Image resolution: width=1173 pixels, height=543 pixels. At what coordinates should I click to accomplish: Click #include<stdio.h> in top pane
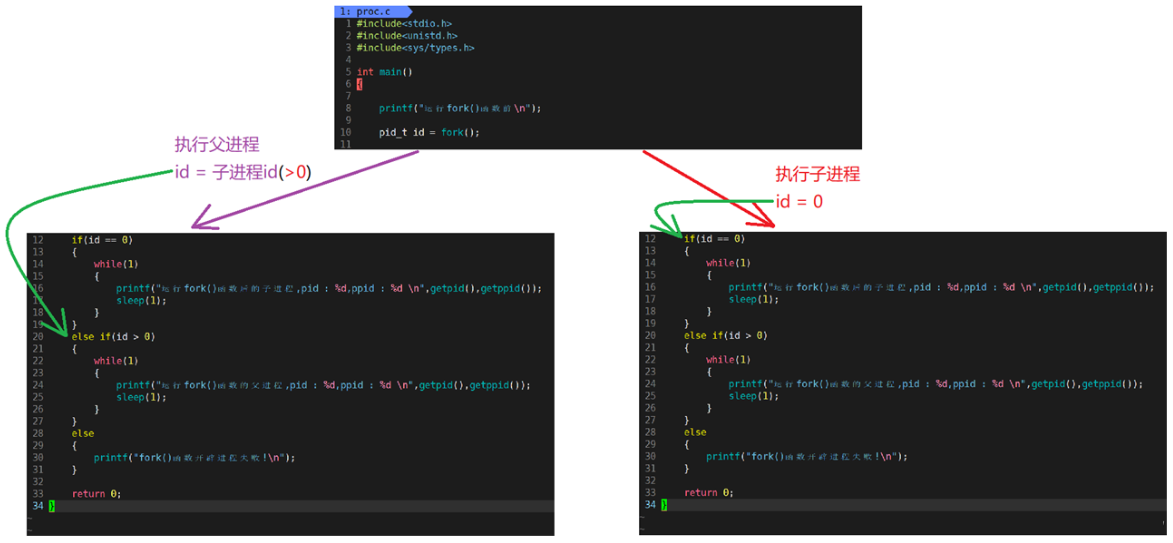click(x=404, y=24)
